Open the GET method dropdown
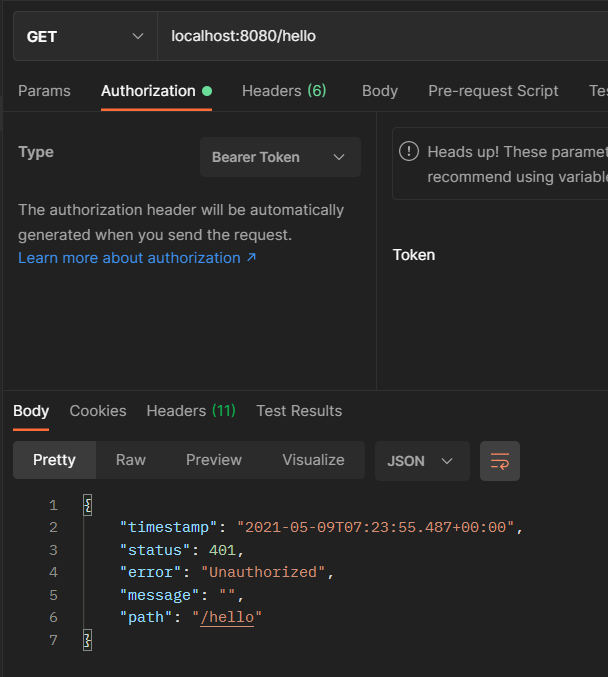 [84, 37]
